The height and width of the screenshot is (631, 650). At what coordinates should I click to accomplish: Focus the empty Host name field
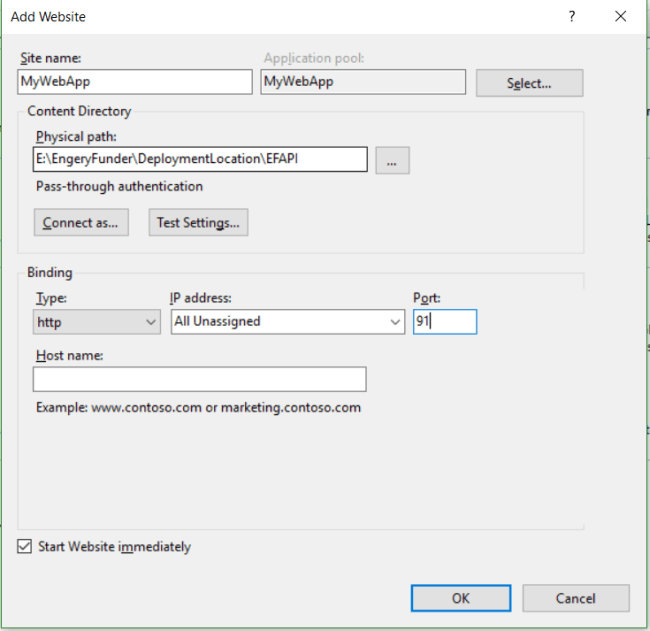(200, 380)
